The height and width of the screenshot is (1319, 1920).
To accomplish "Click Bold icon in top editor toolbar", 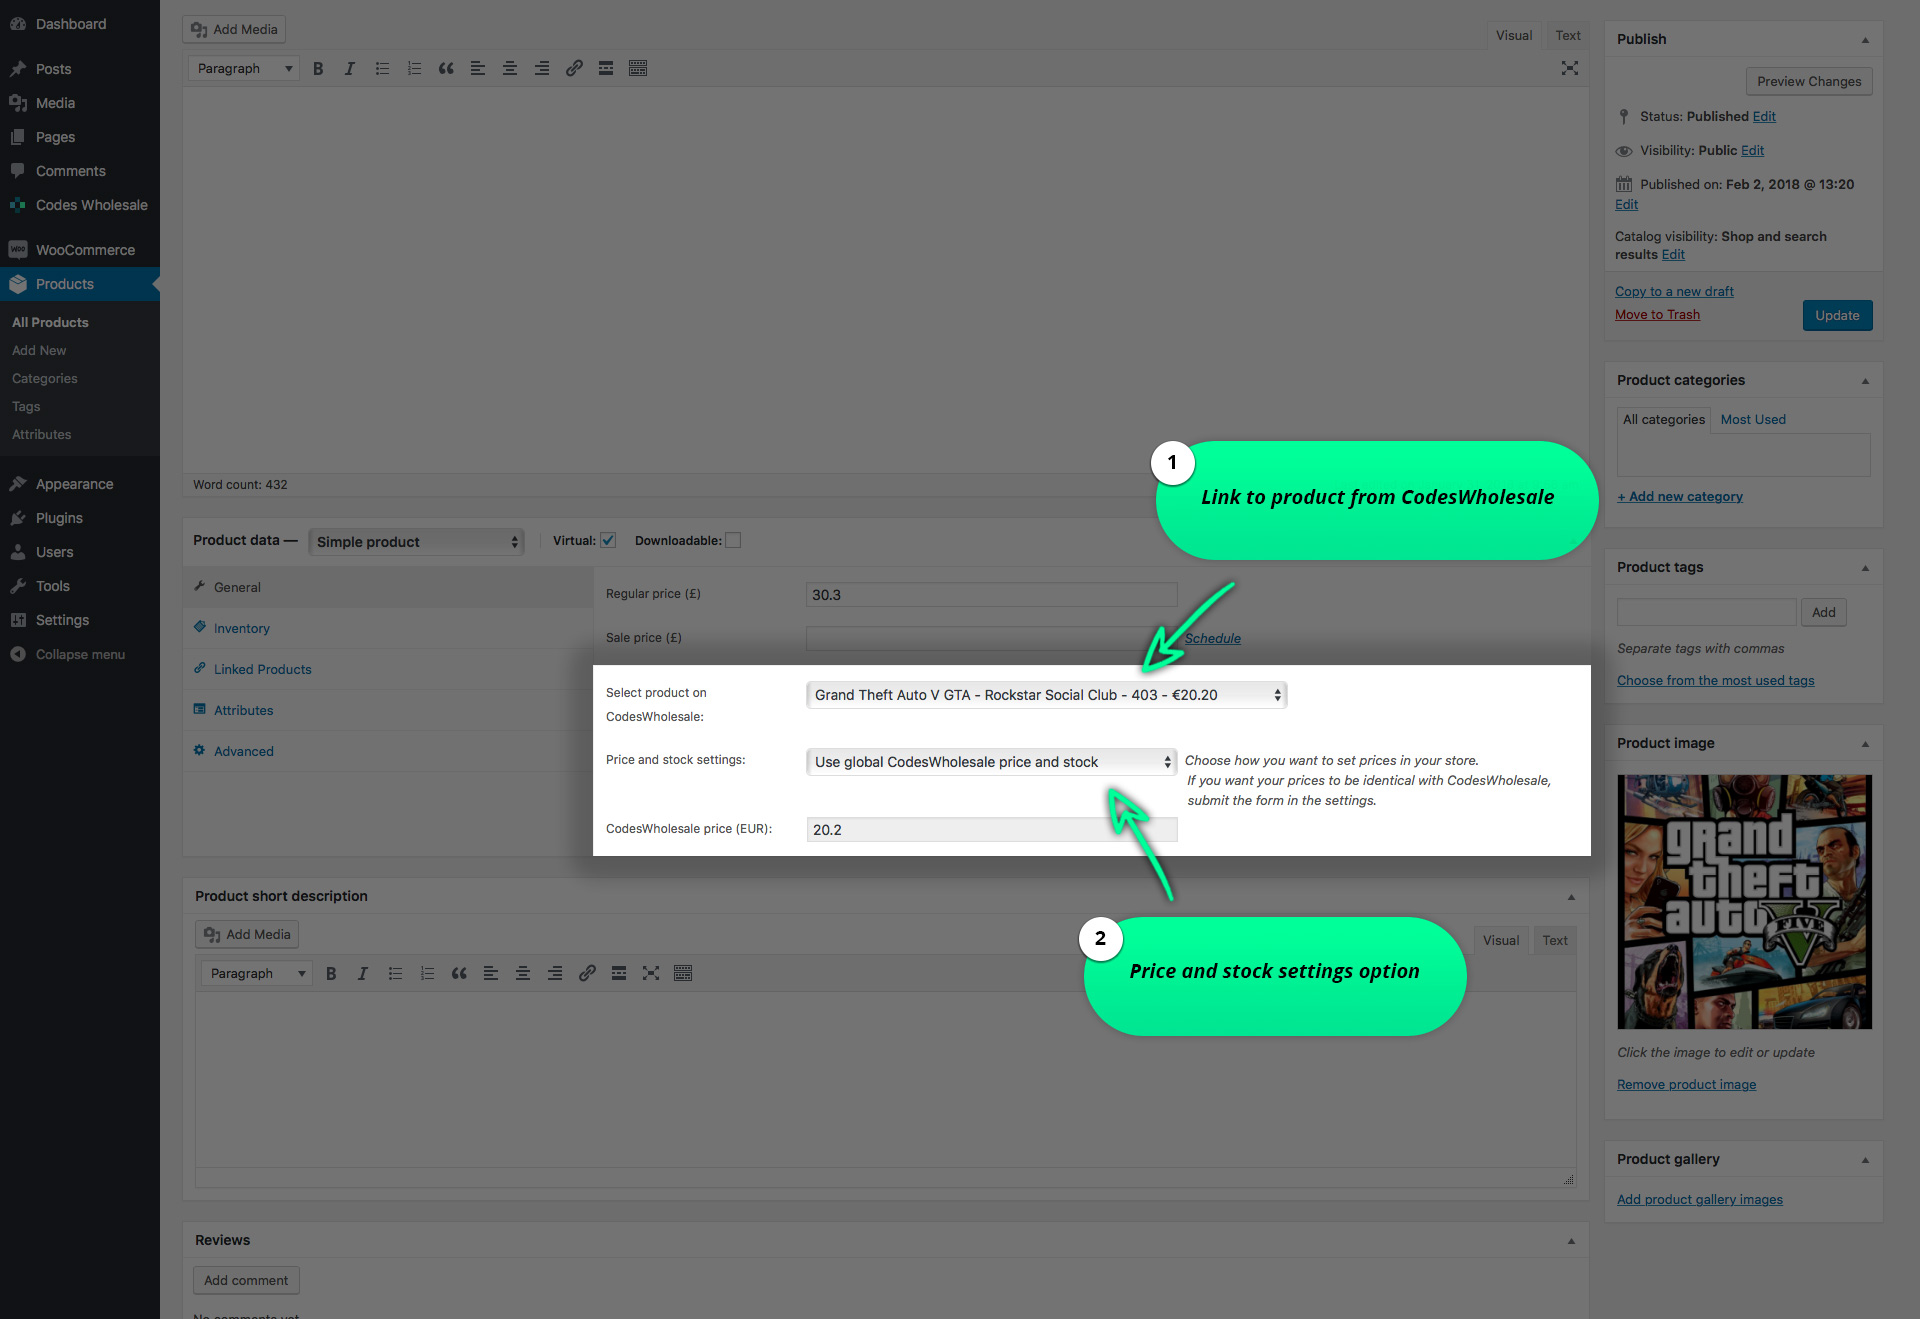I will click(x=318, y=69).
